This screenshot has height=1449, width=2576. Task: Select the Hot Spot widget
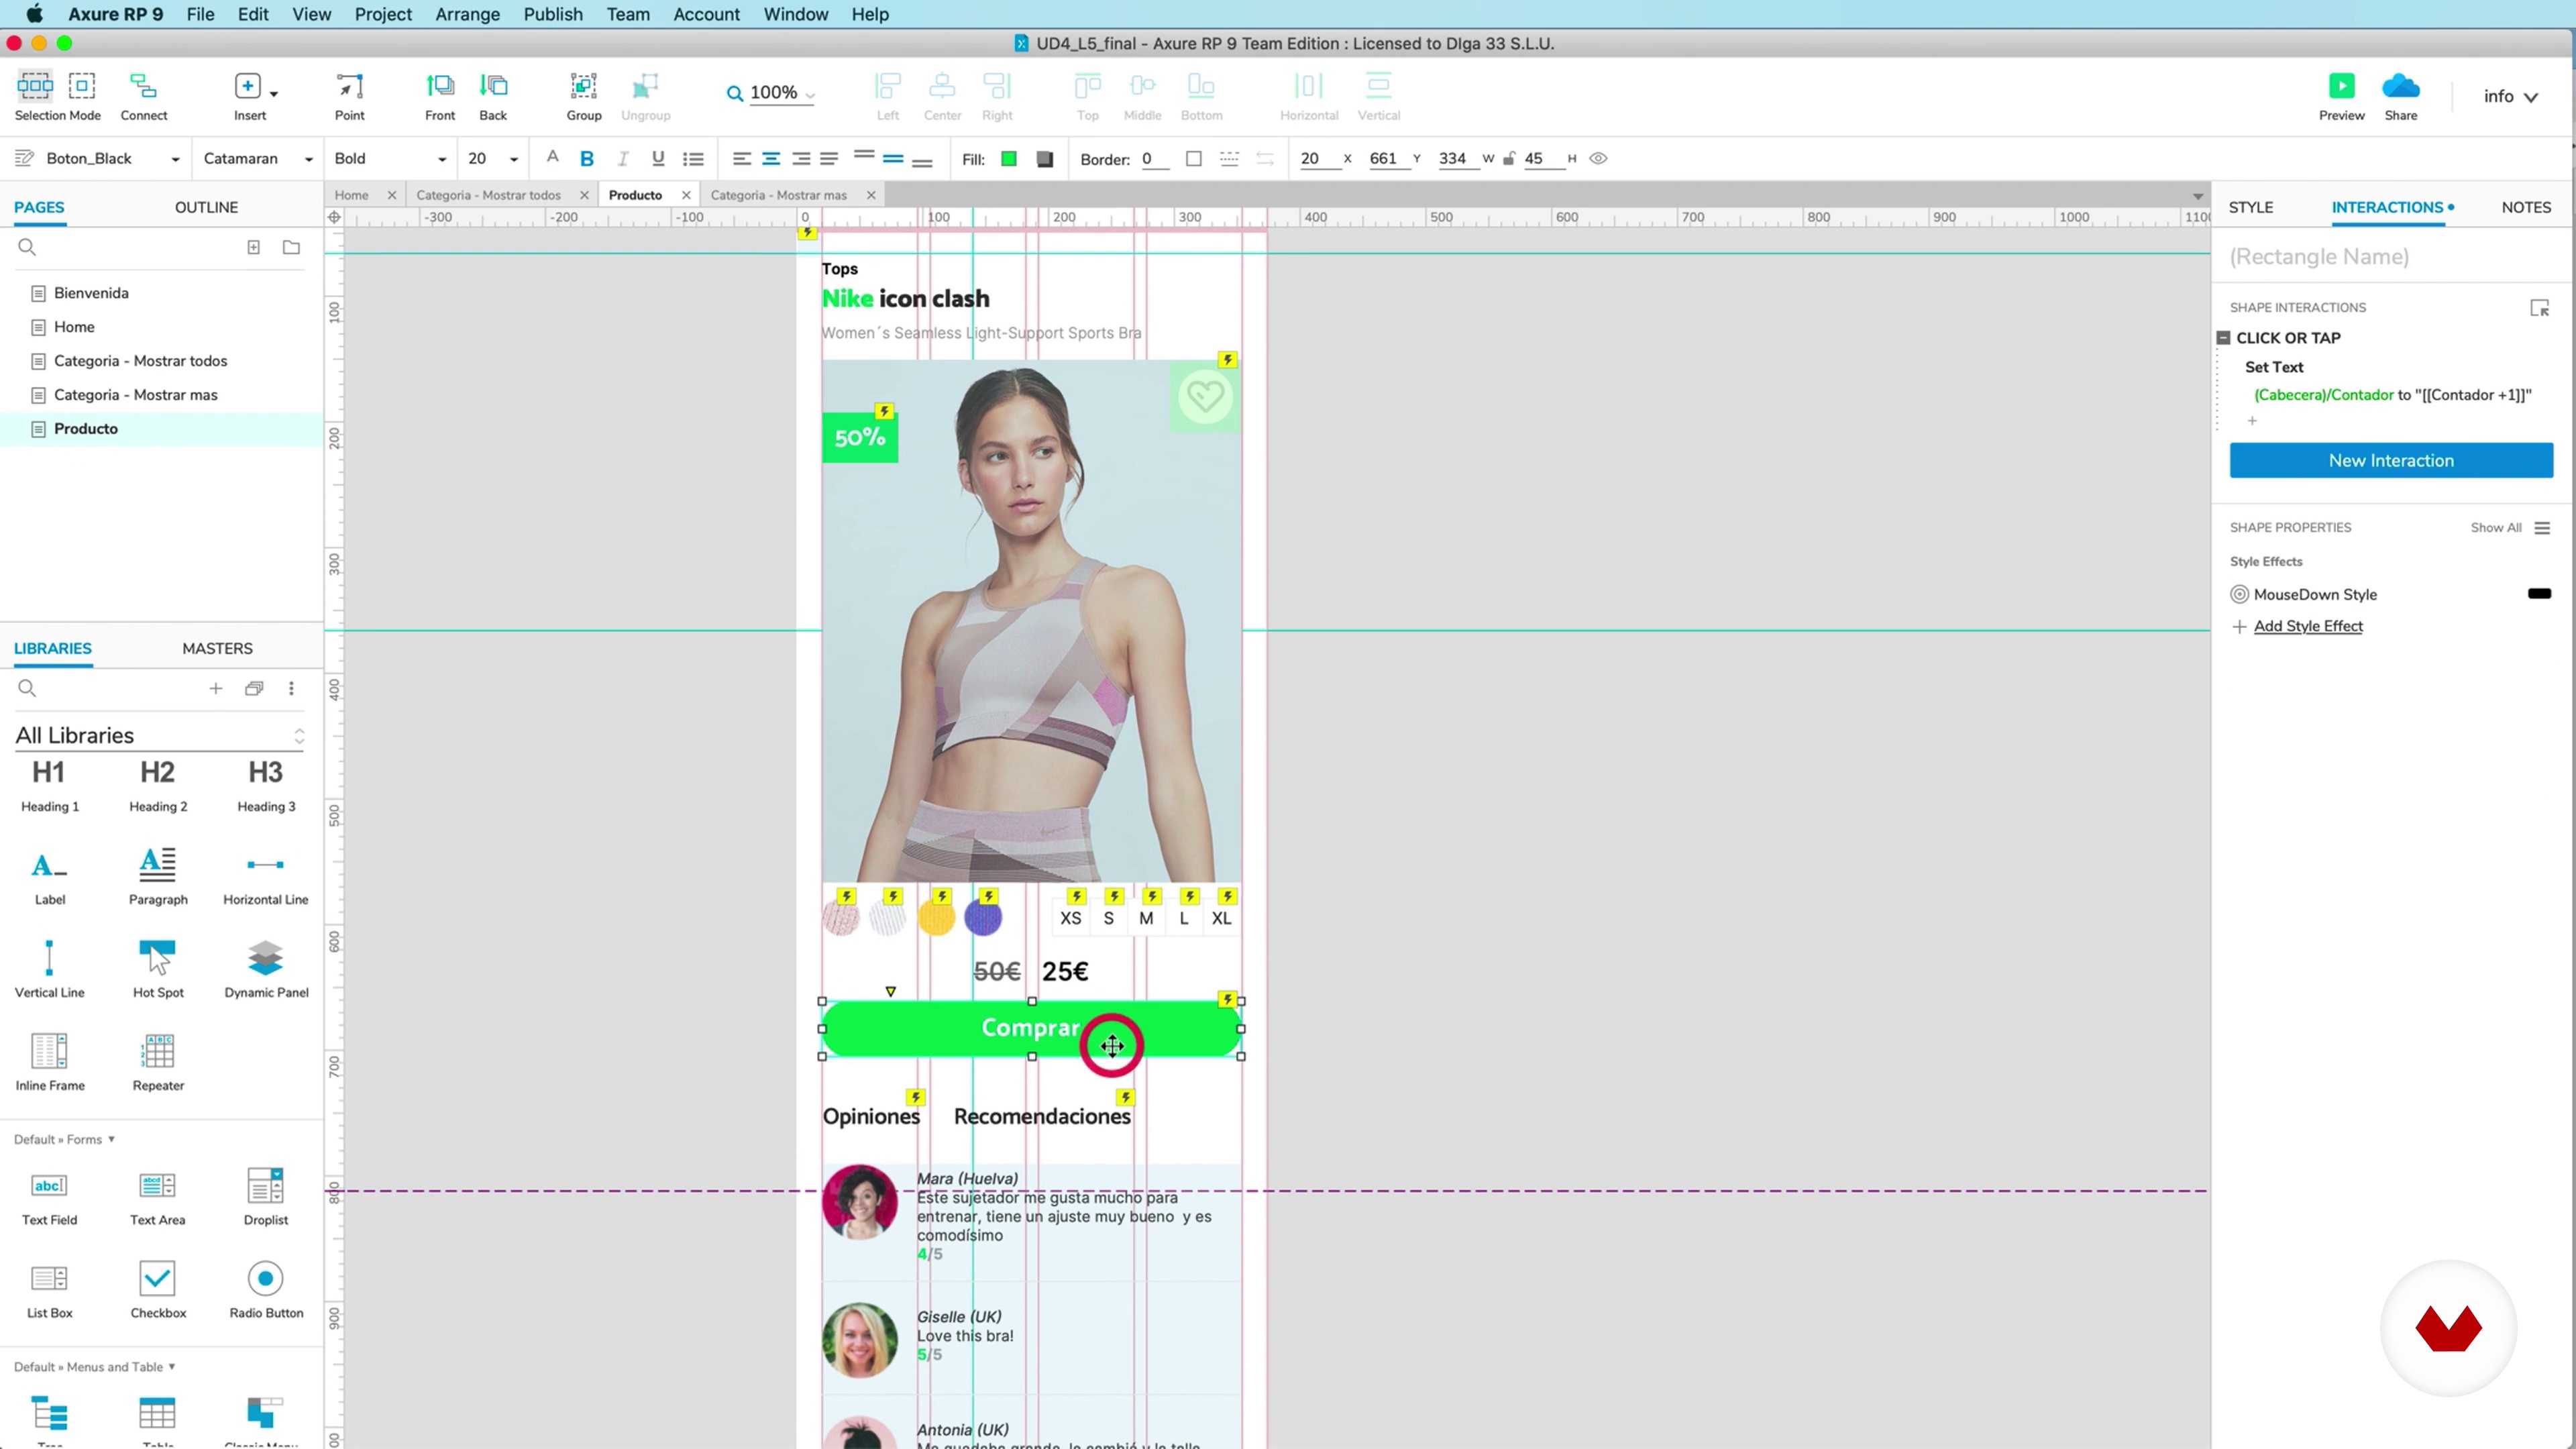(x=158, y=968)
